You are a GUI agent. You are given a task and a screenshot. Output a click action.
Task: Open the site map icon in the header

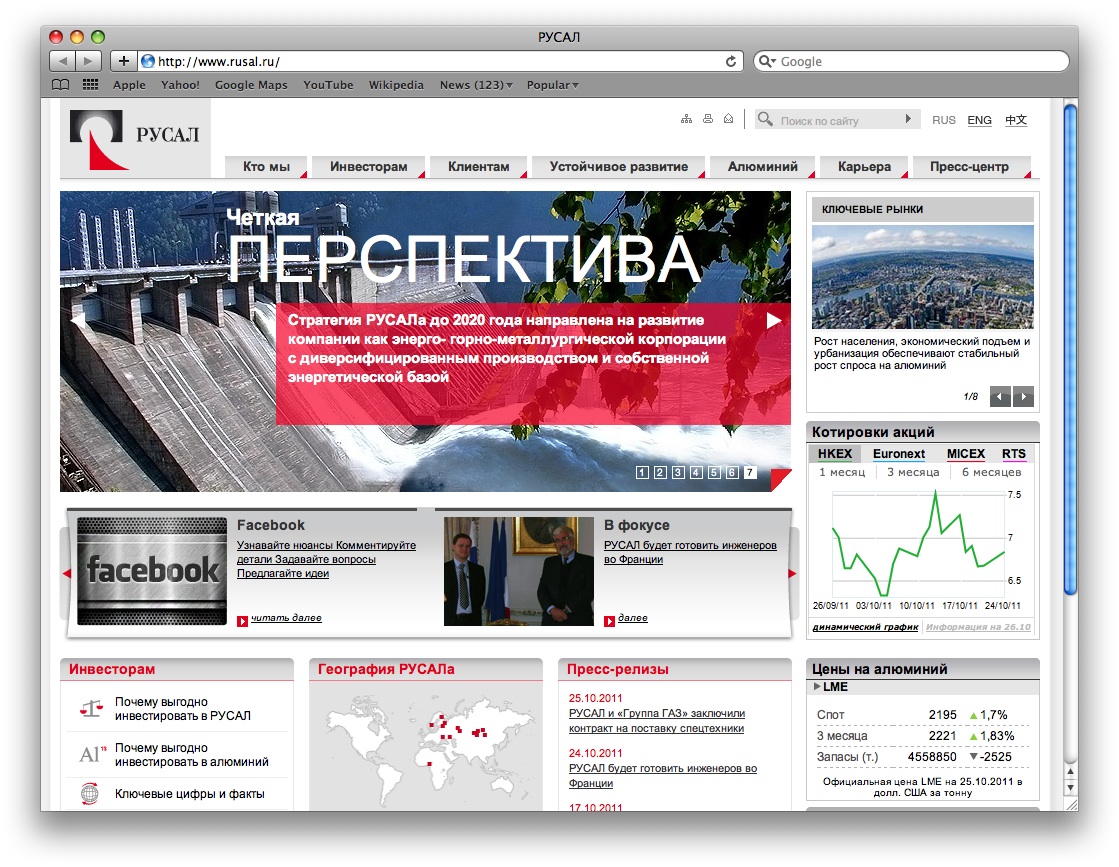pyautogui.click(x=686, y=119)
